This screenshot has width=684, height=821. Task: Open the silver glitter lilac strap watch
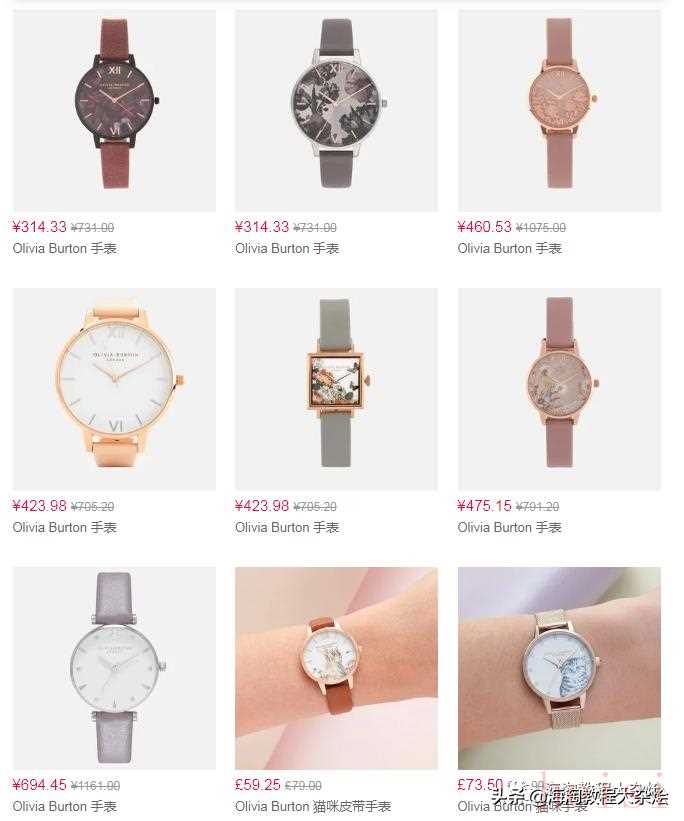(114, 668)
